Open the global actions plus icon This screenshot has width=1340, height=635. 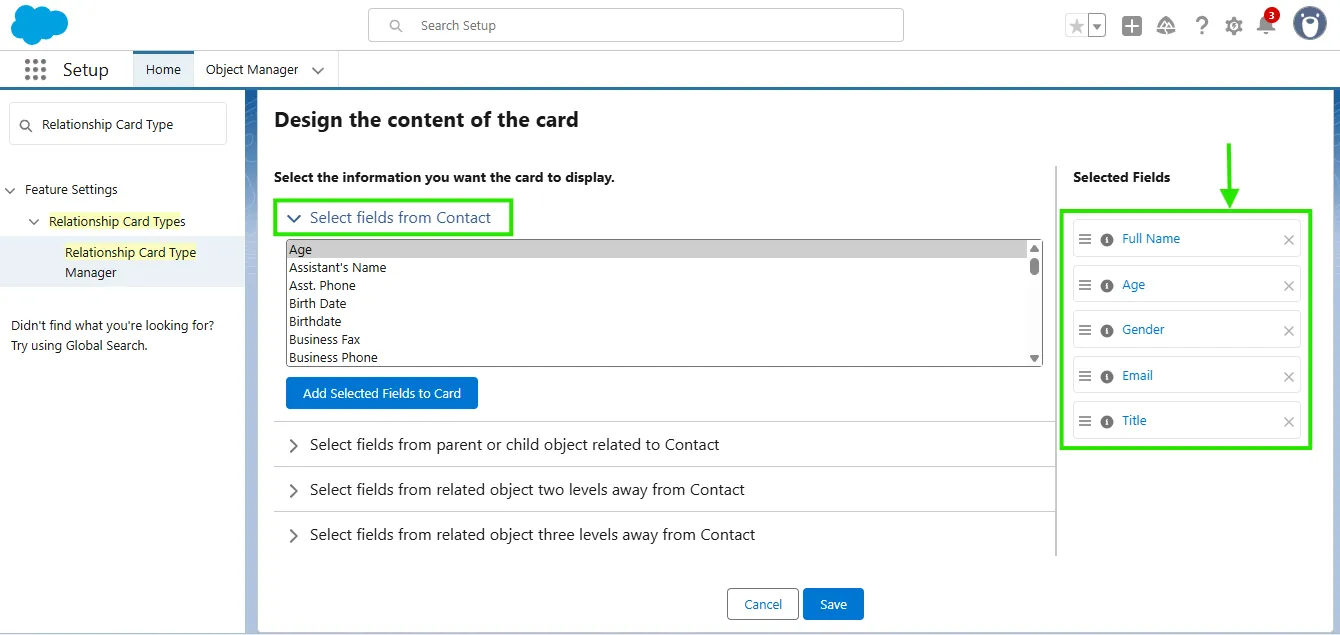pos(1132,26)
